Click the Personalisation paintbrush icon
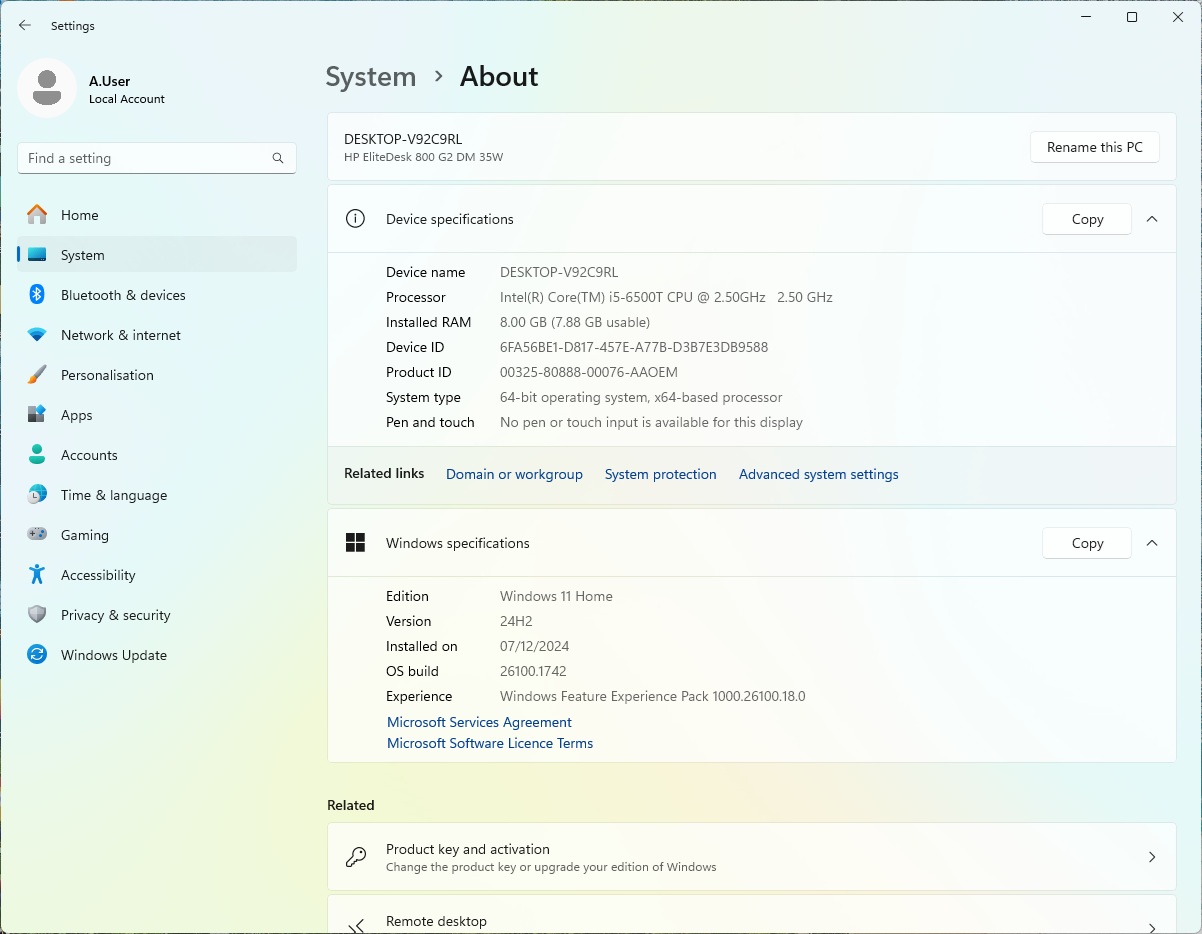Viewport: 1202px width, 934px height. (x=37, y=375)
